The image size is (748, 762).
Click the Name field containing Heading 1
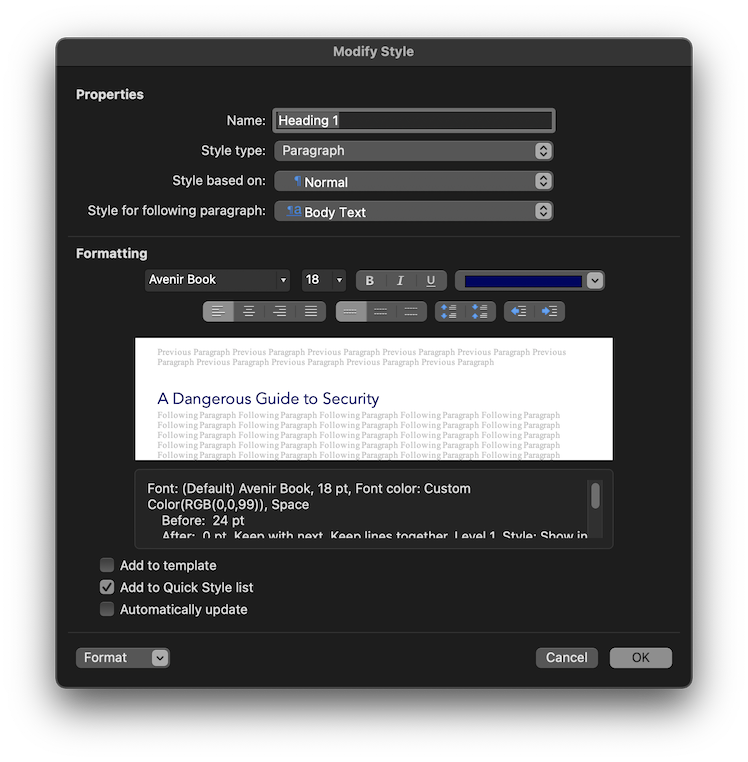413,121
